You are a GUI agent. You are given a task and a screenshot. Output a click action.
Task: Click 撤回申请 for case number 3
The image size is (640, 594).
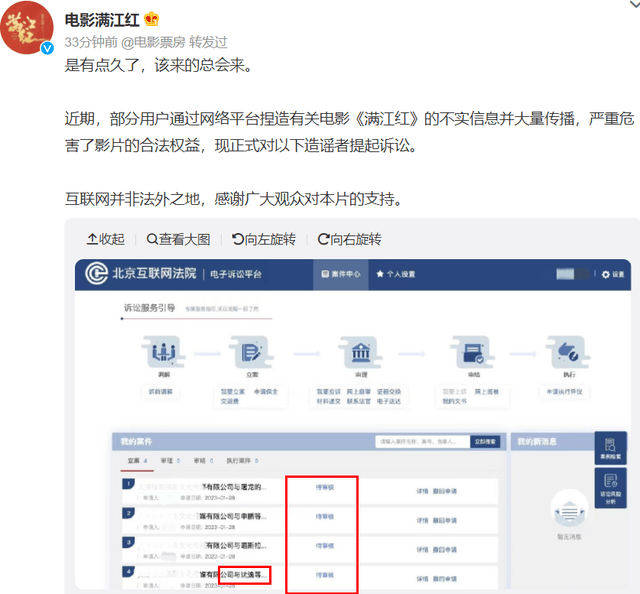pyautogui.click(x=445, y=550)
